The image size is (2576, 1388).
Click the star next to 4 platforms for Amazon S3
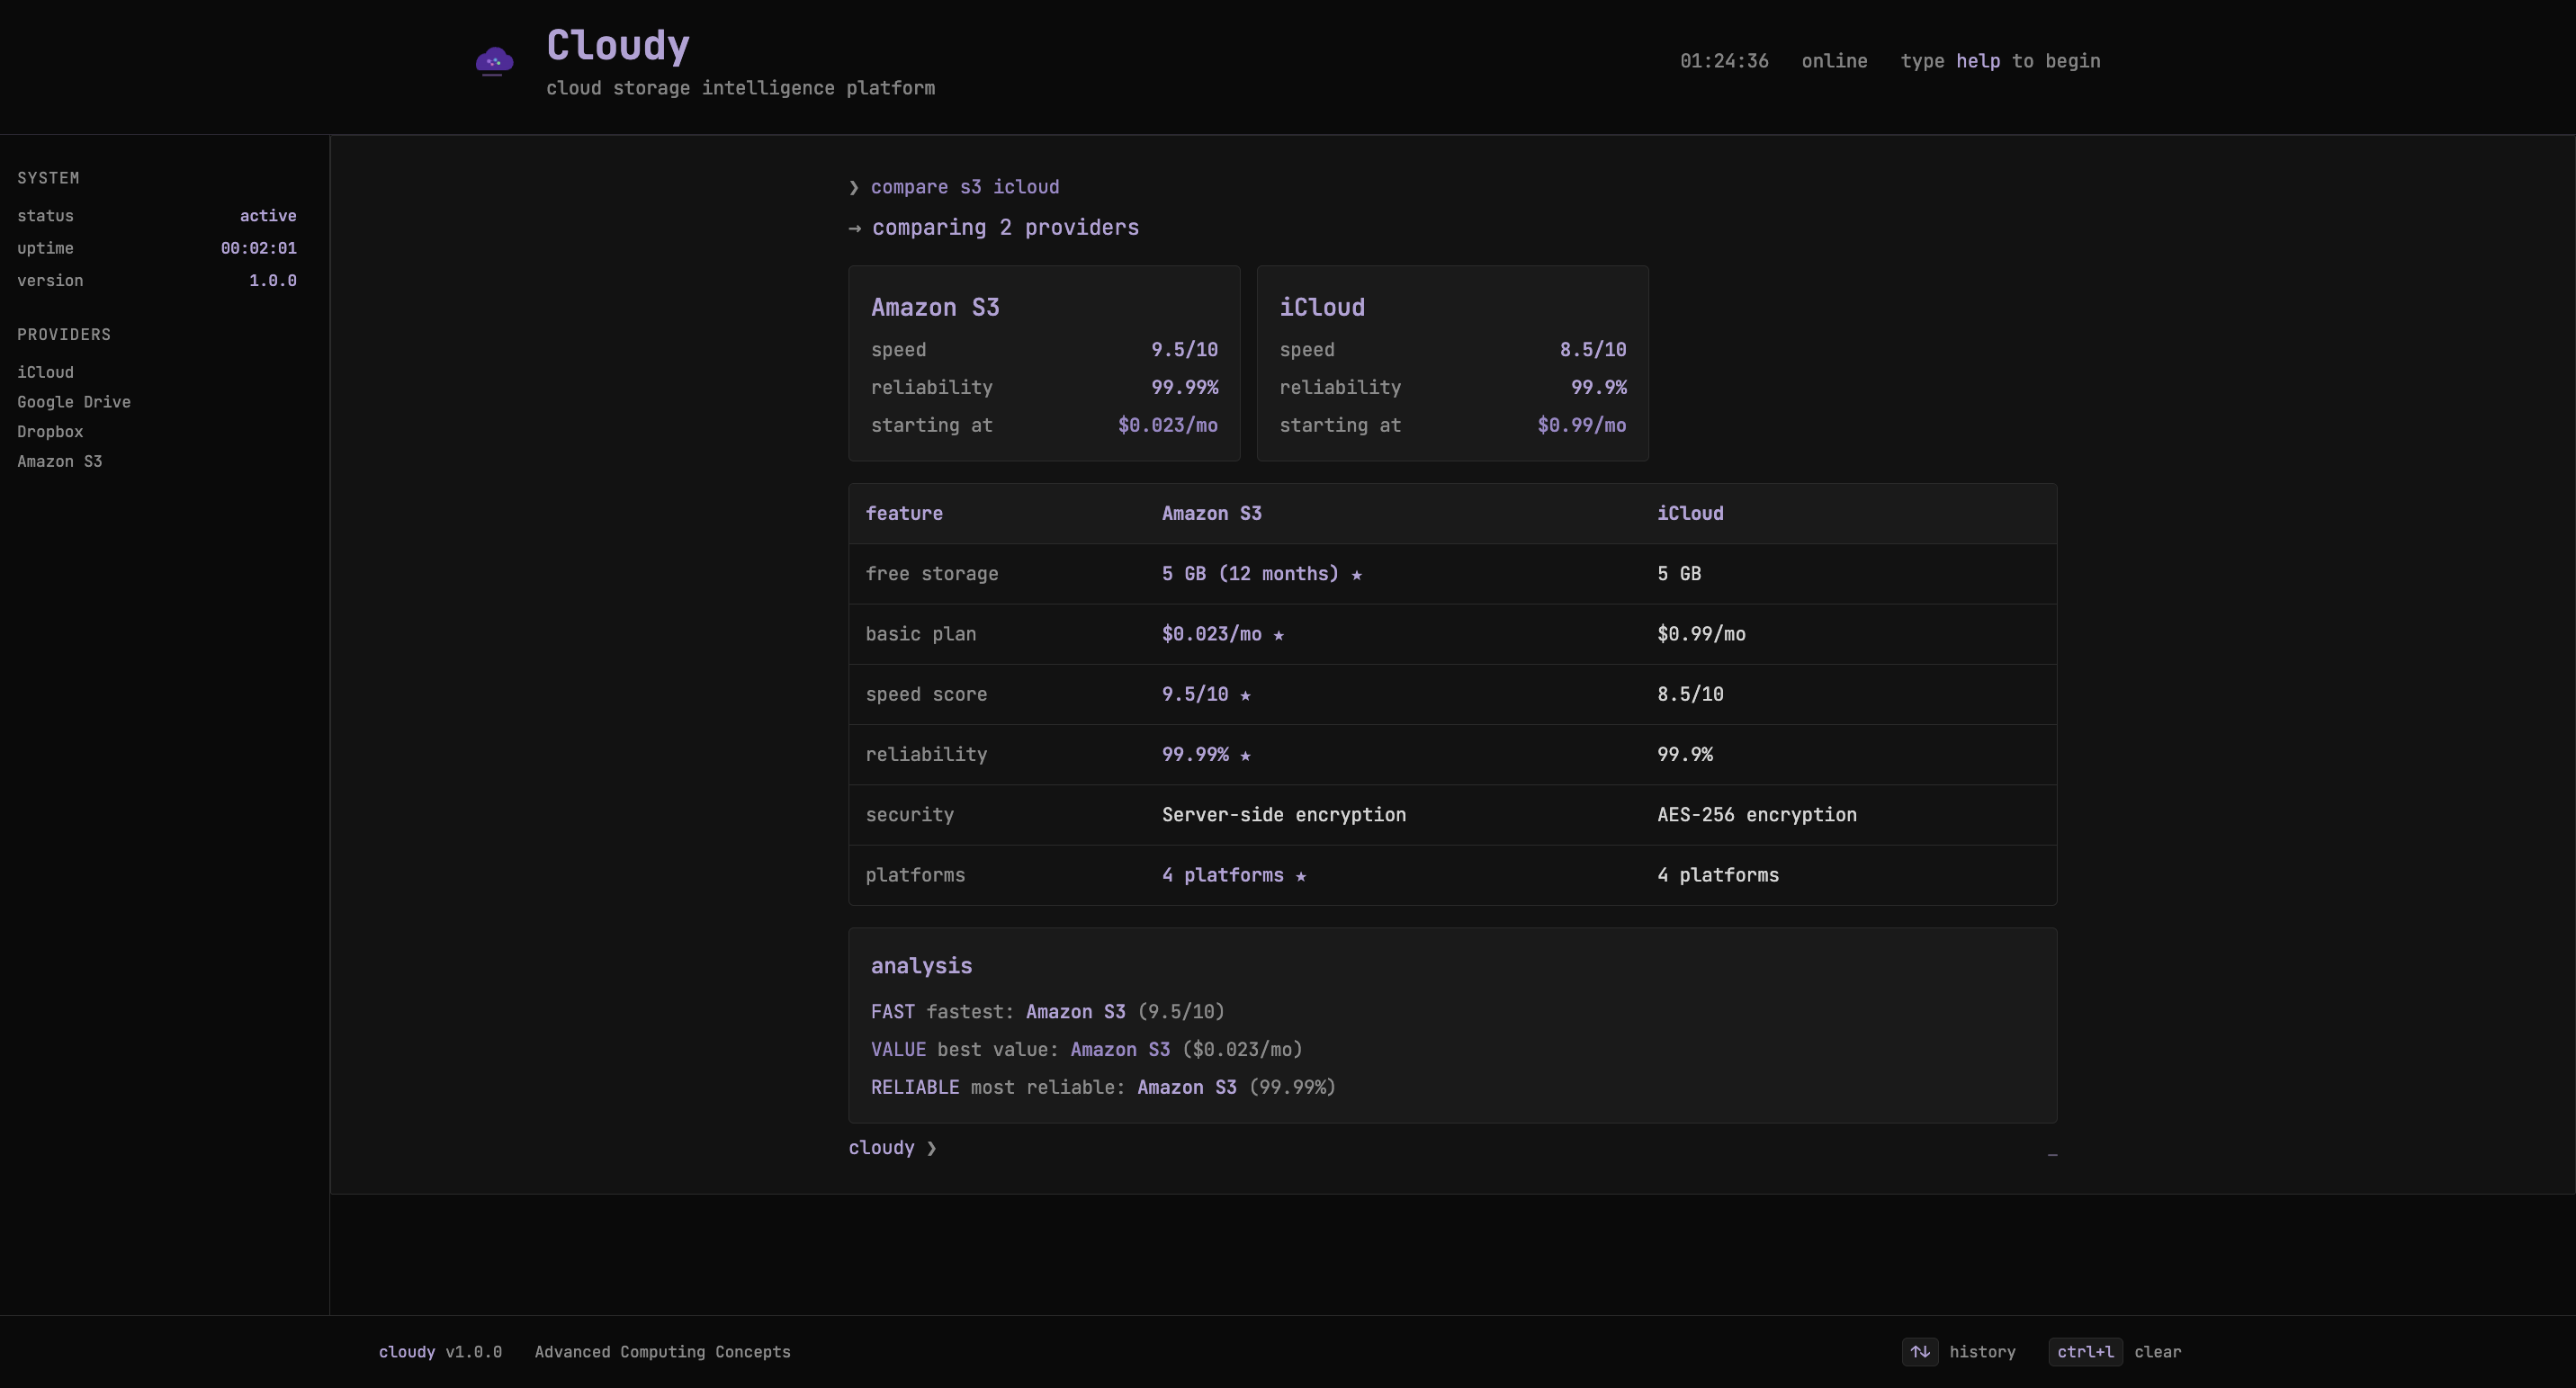[1300, 876]
